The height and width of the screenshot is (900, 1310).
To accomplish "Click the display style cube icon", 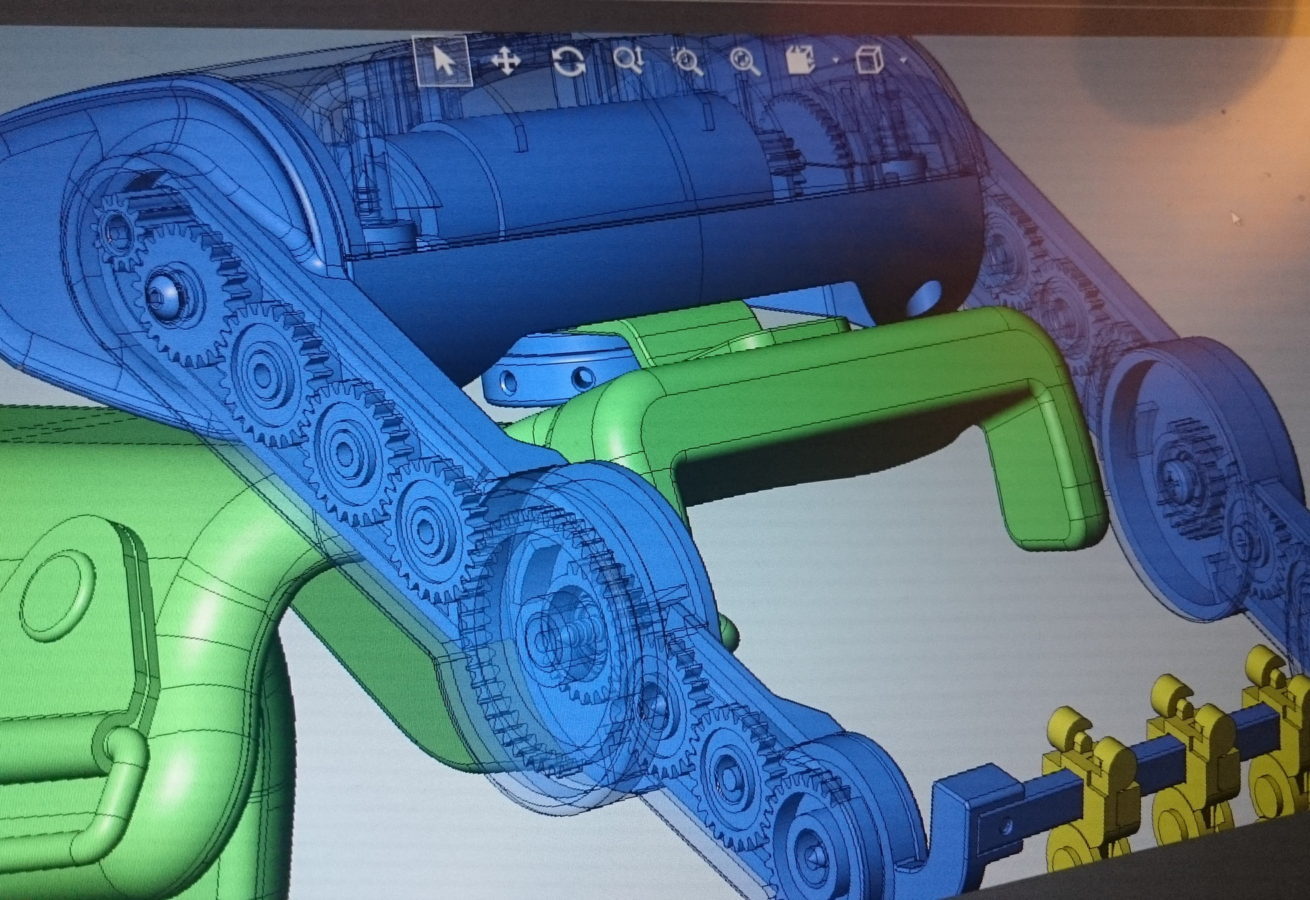I will (869, 62).
